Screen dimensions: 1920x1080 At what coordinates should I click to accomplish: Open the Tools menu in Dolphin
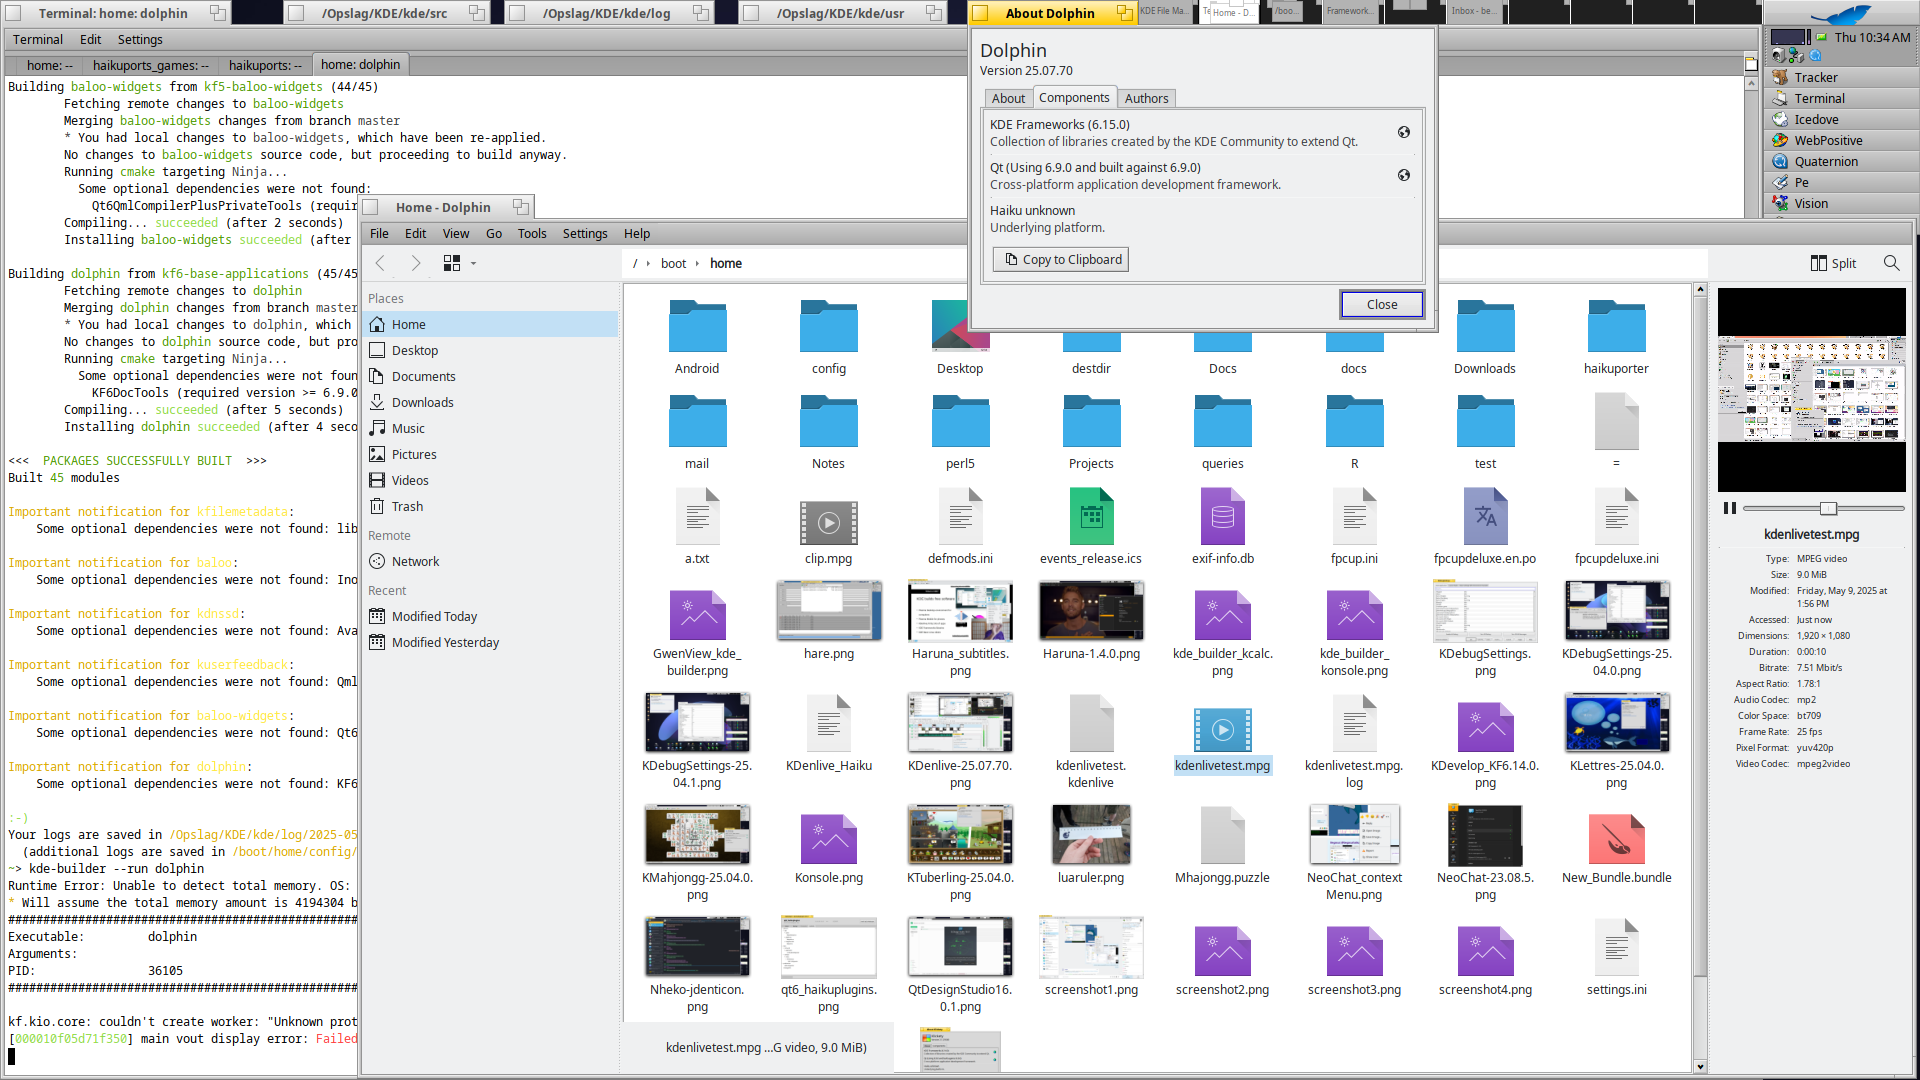(x=531, y=233)
